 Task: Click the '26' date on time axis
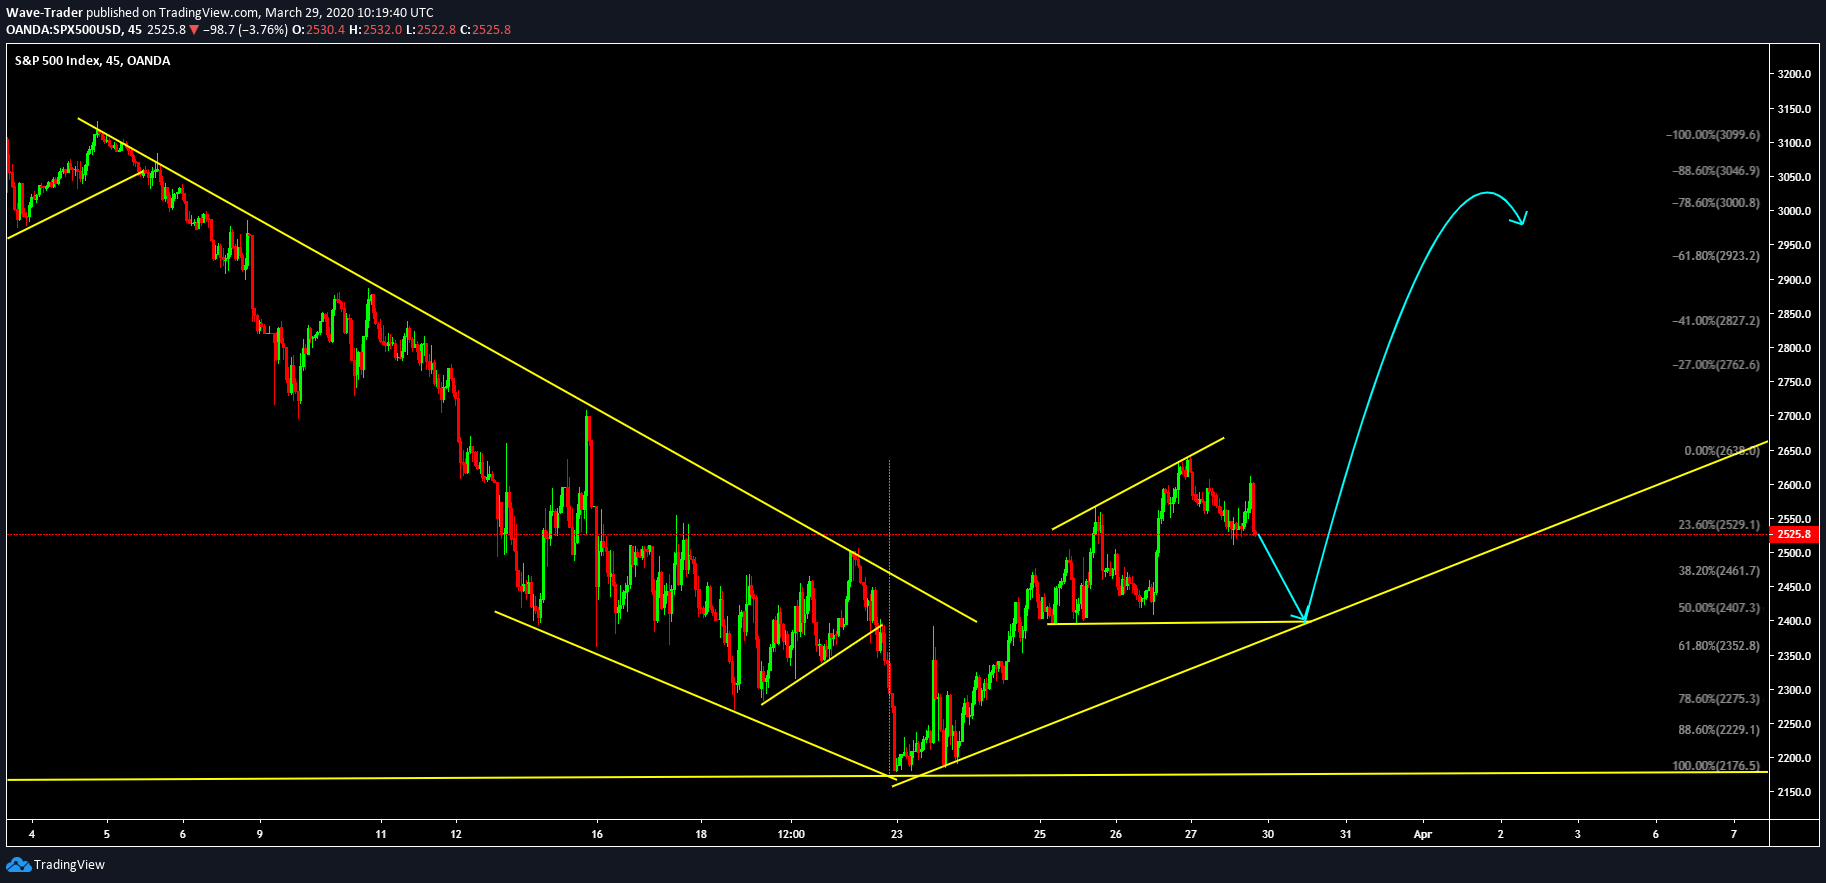[1116, 834]
